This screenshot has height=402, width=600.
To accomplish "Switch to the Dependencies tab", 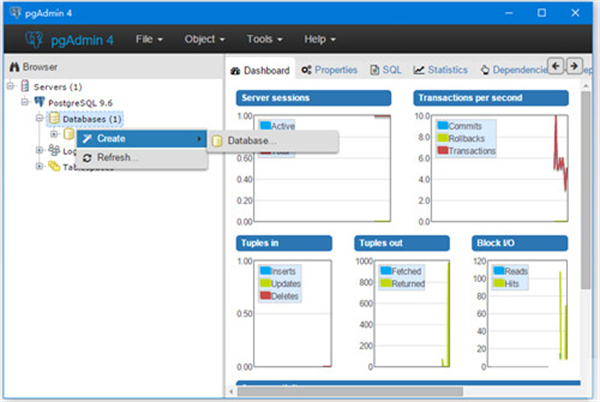I will click(513, 70).
